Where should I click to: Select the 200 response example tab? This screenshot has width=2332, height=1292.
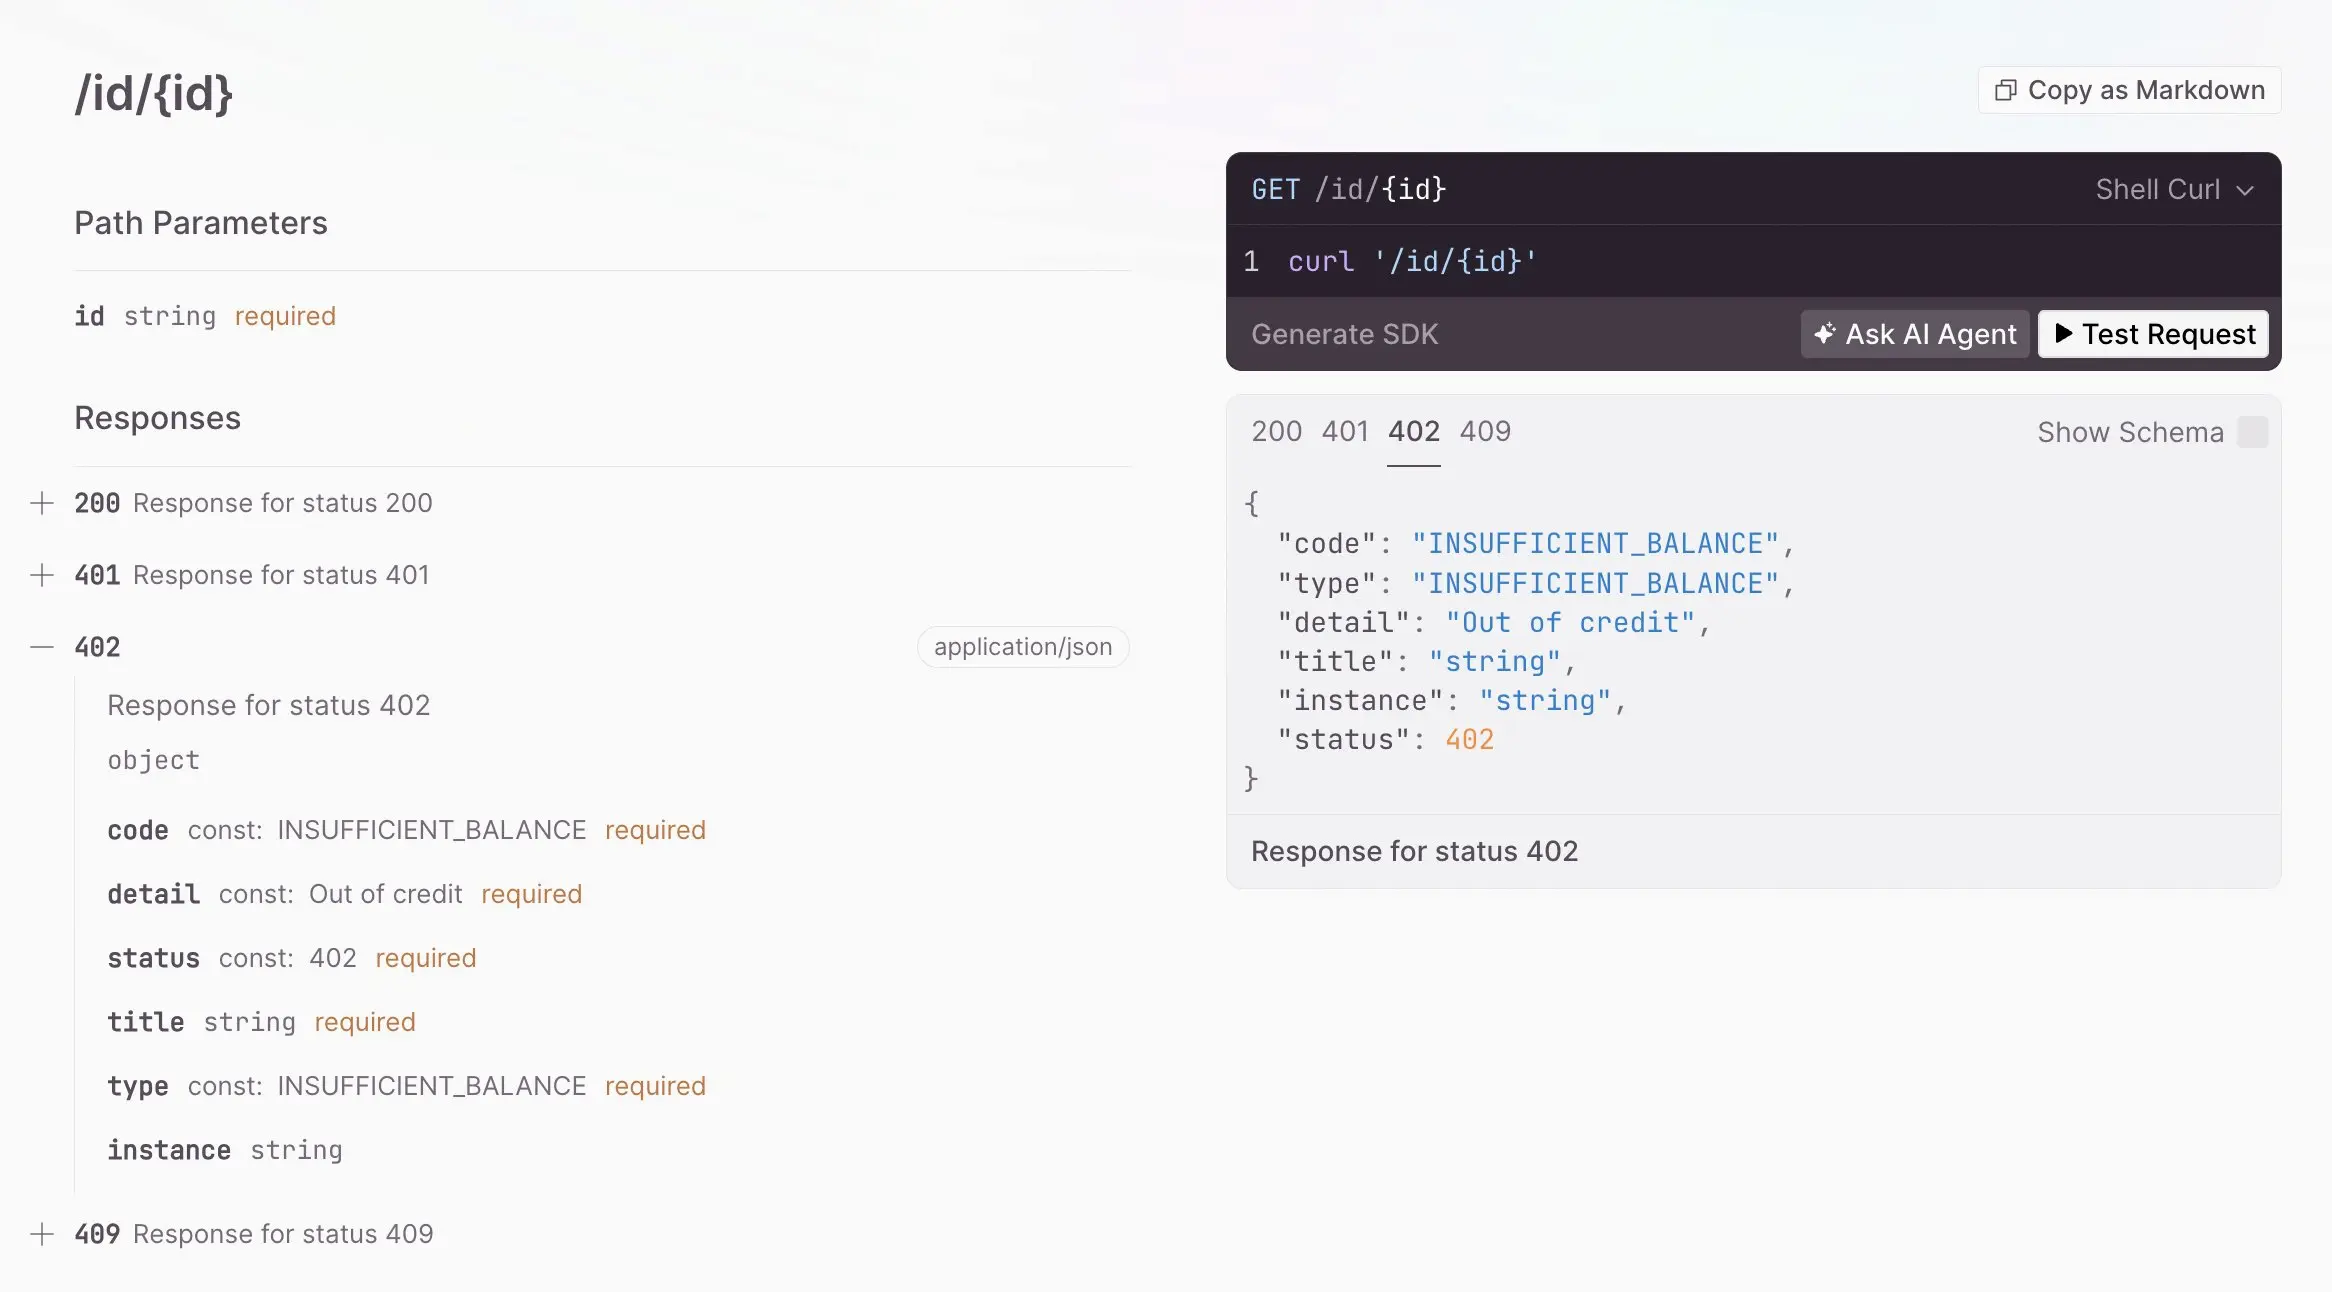[1276, 431]
